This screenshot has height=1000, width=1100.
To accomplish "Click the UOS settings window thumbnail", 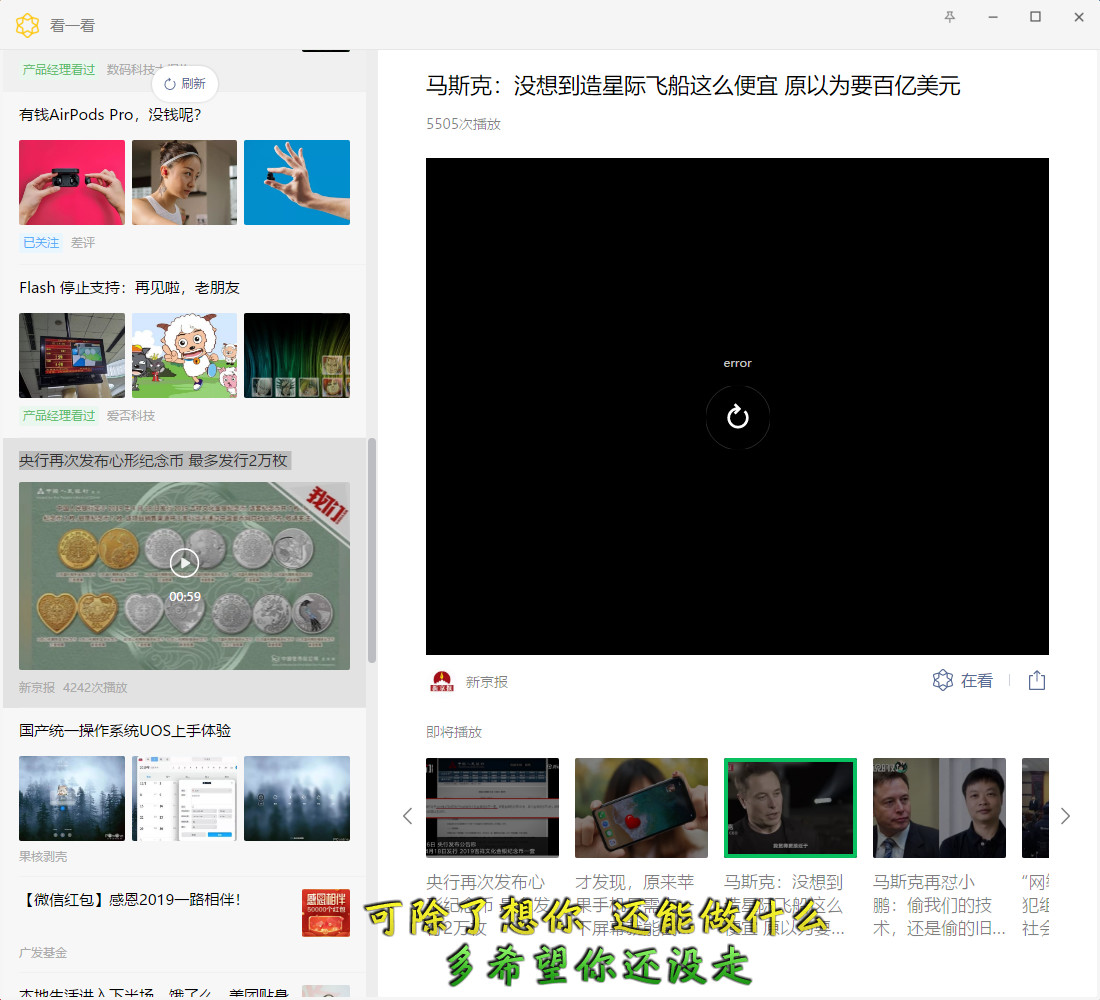I will click(x=185, y=798).
